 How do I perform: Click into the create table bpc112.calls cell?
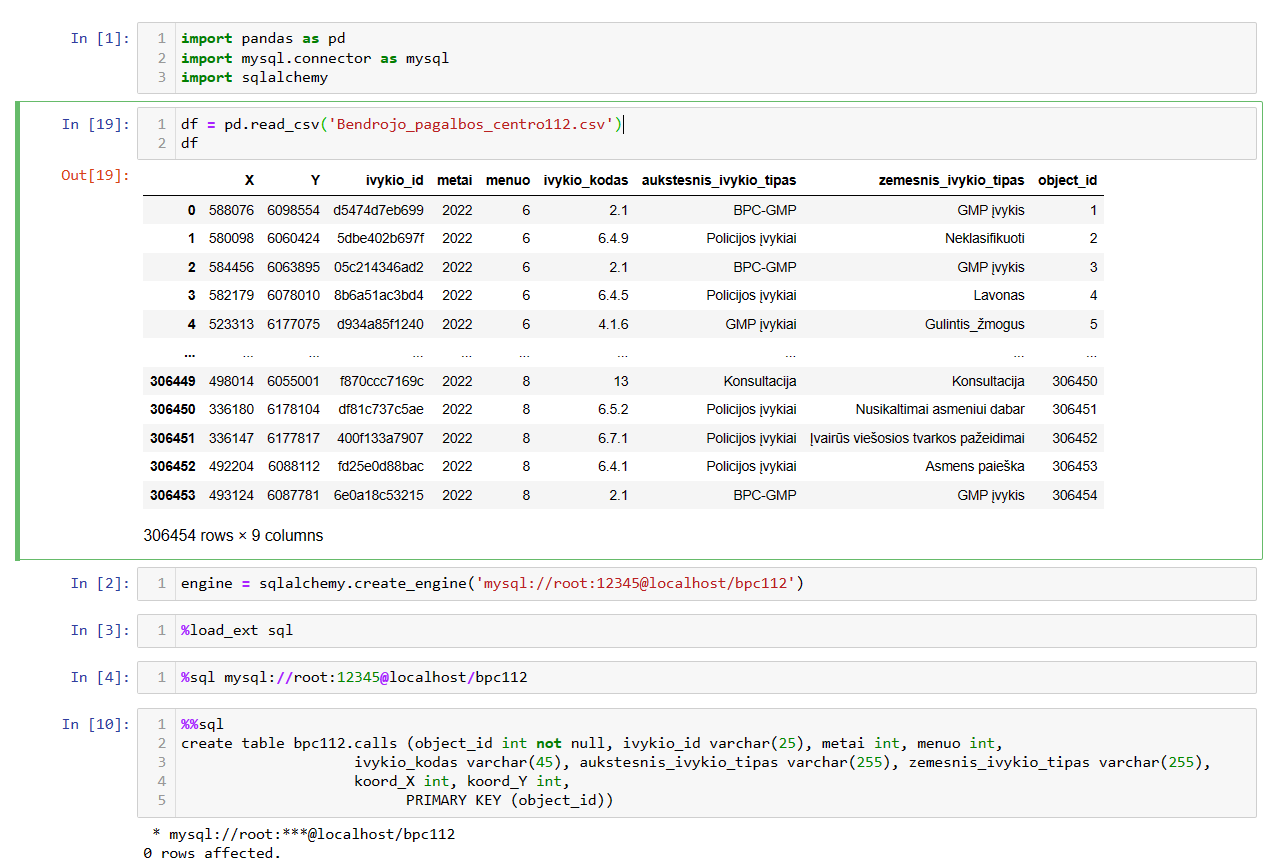[x=696, y=762]
